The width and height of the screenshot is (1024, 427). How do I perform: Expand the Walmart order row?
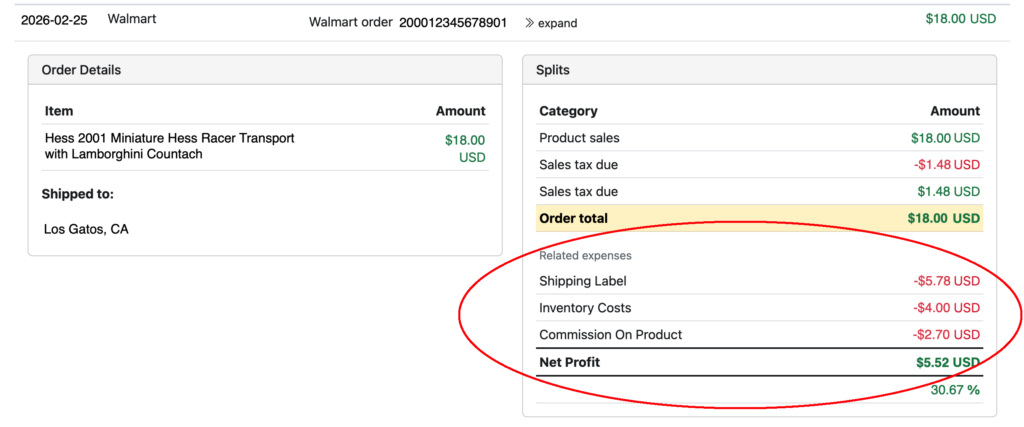[x=557, y=23]
